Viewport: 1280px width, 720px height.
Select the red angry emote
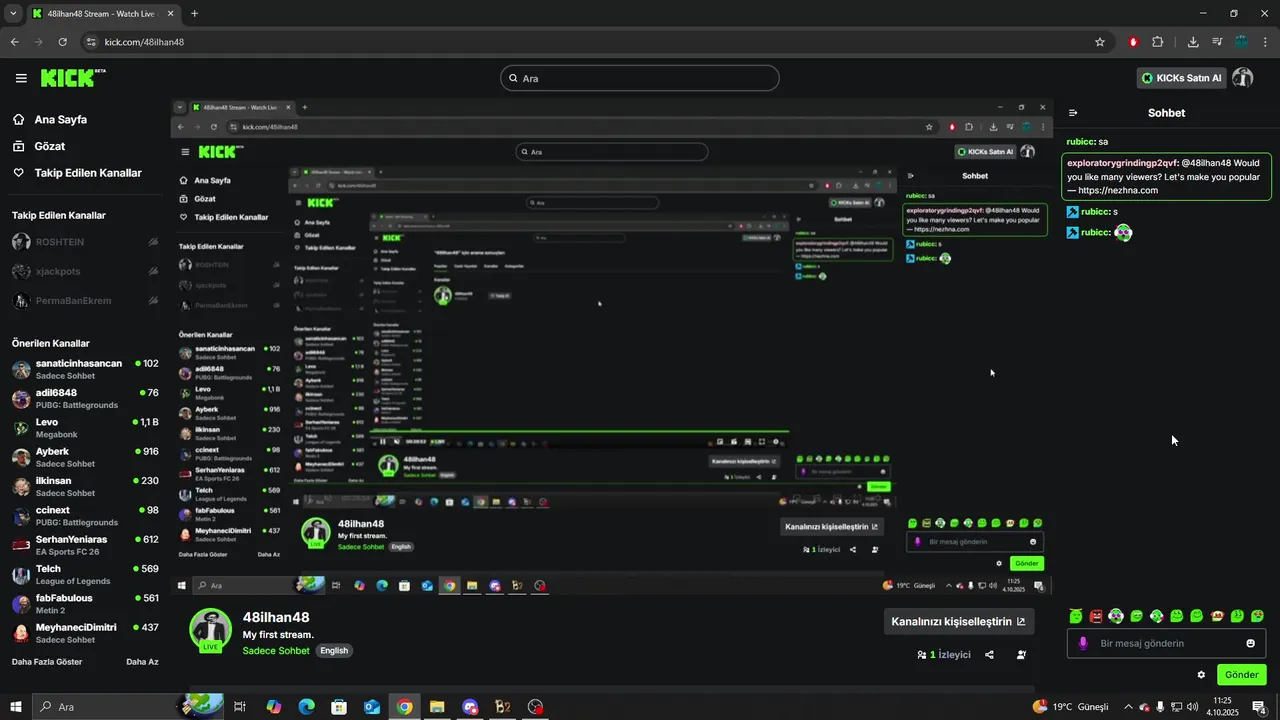[1096, 616]
